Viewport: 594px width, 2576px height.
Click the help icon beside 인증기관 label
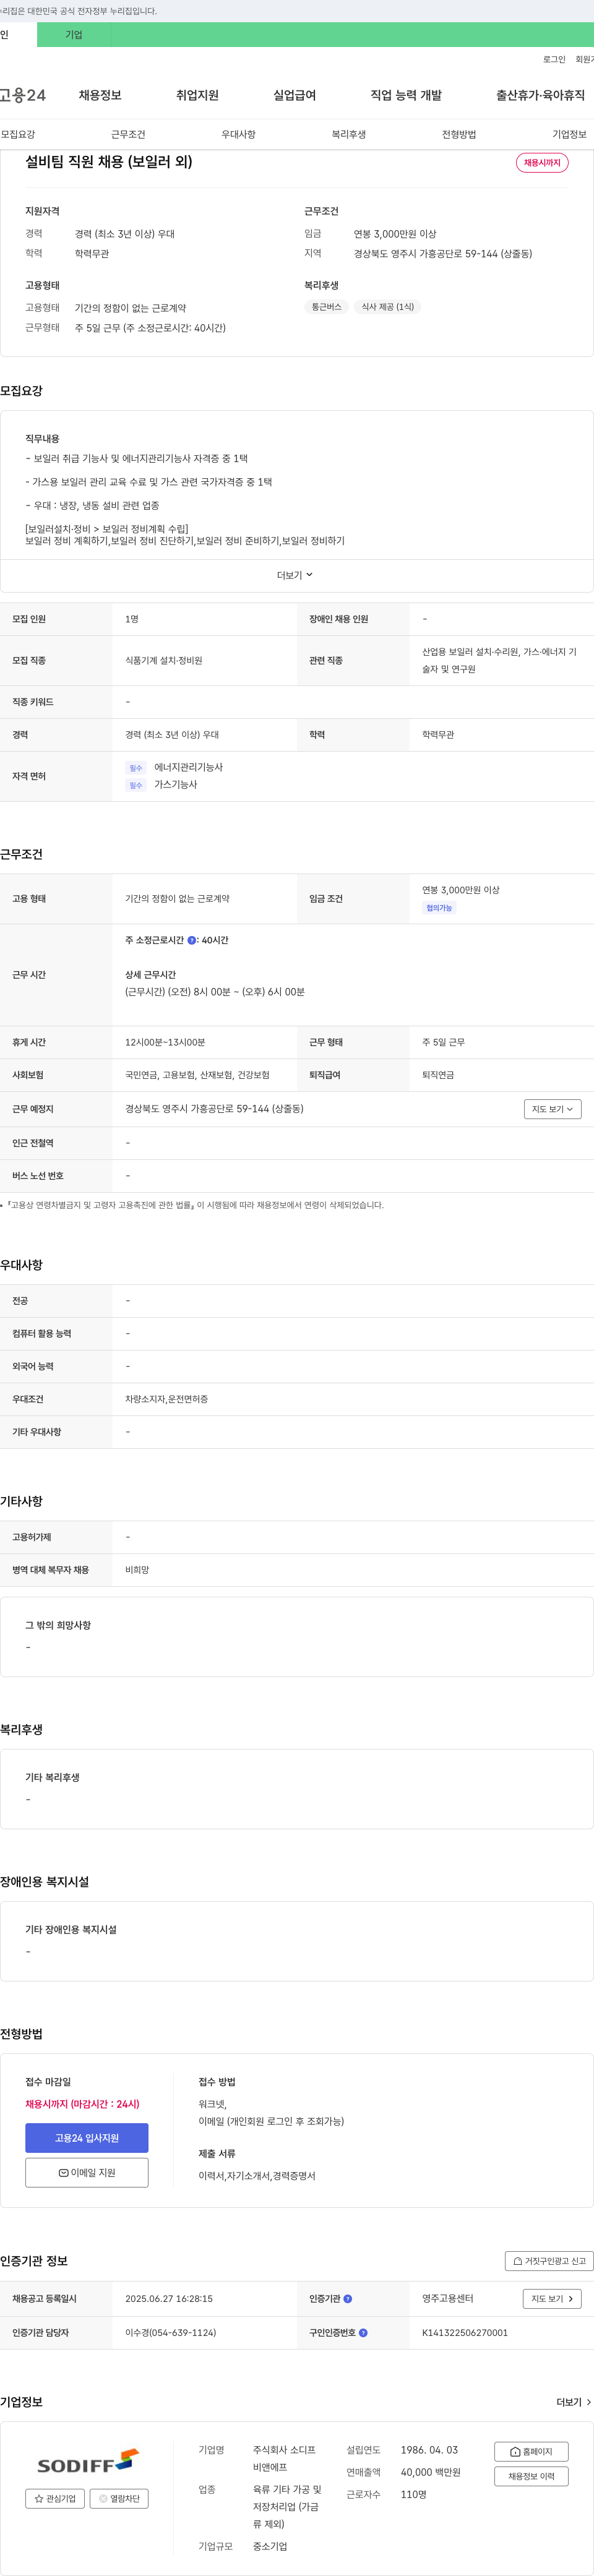[348, 2298]
